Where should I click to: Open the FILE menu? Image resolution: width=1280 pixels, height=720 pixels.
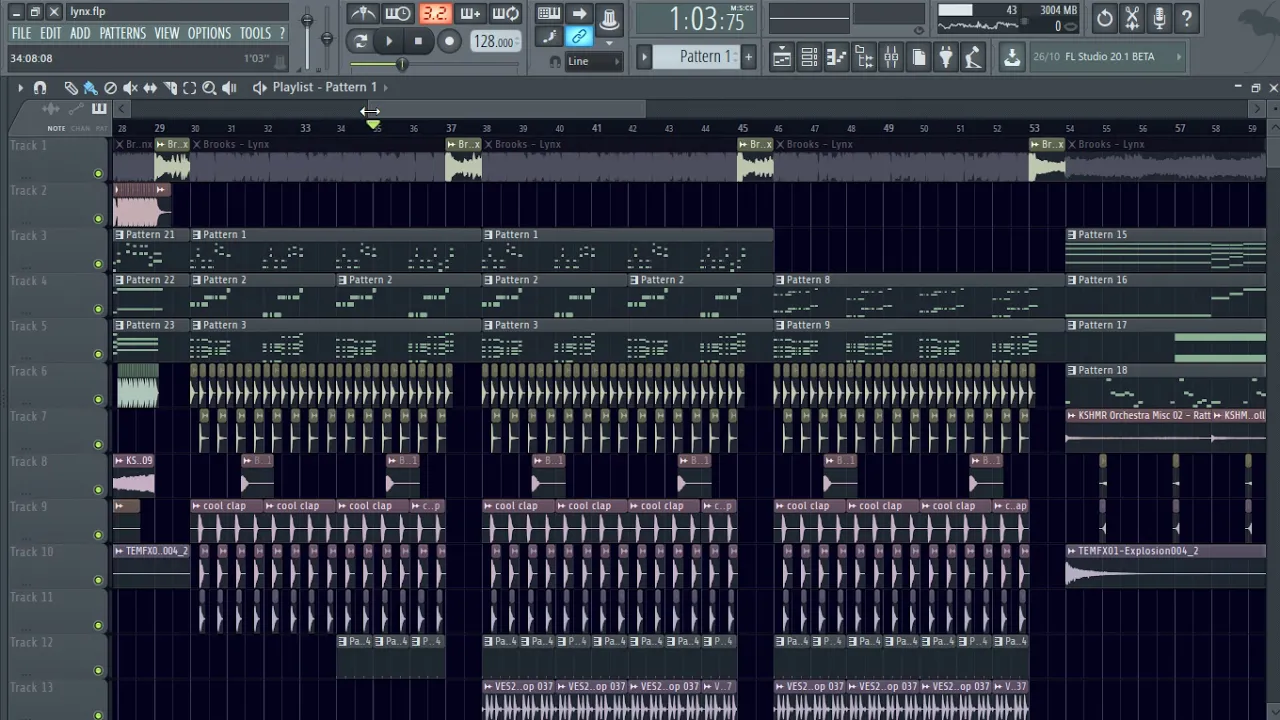21,33
